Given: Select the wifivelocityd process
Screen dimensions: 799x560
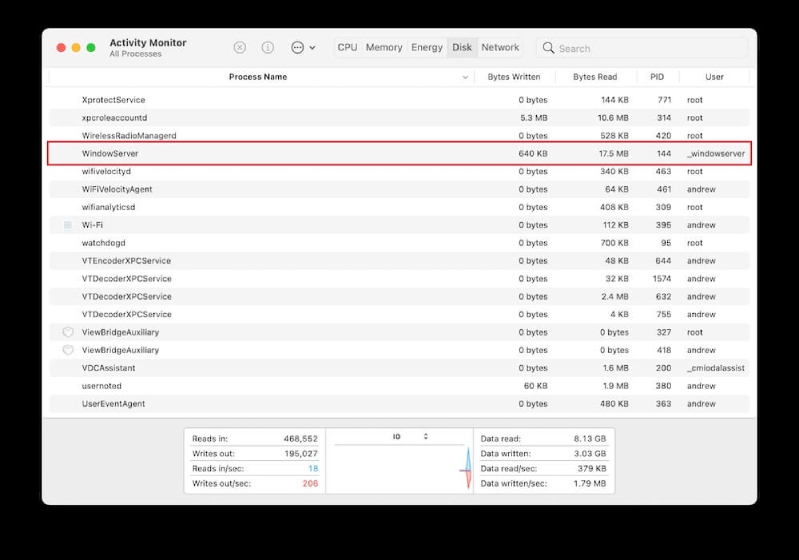Looking at the screenshot, I should tap(400, 171).
